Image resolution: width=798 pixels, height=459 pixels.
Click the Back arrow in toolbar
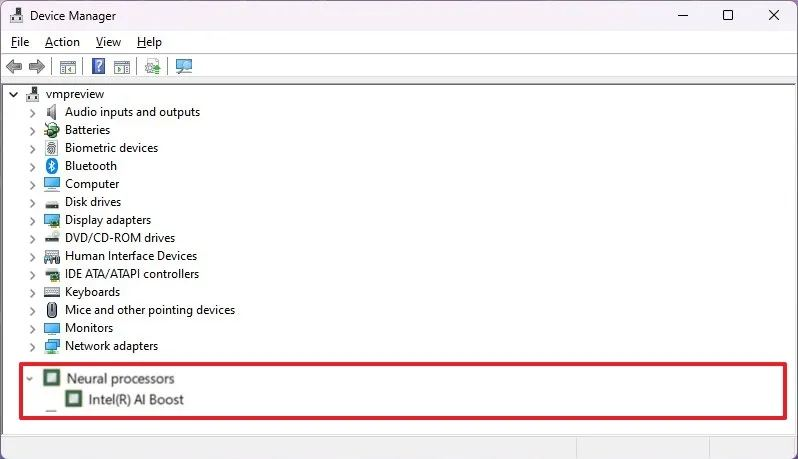[14, 67]
